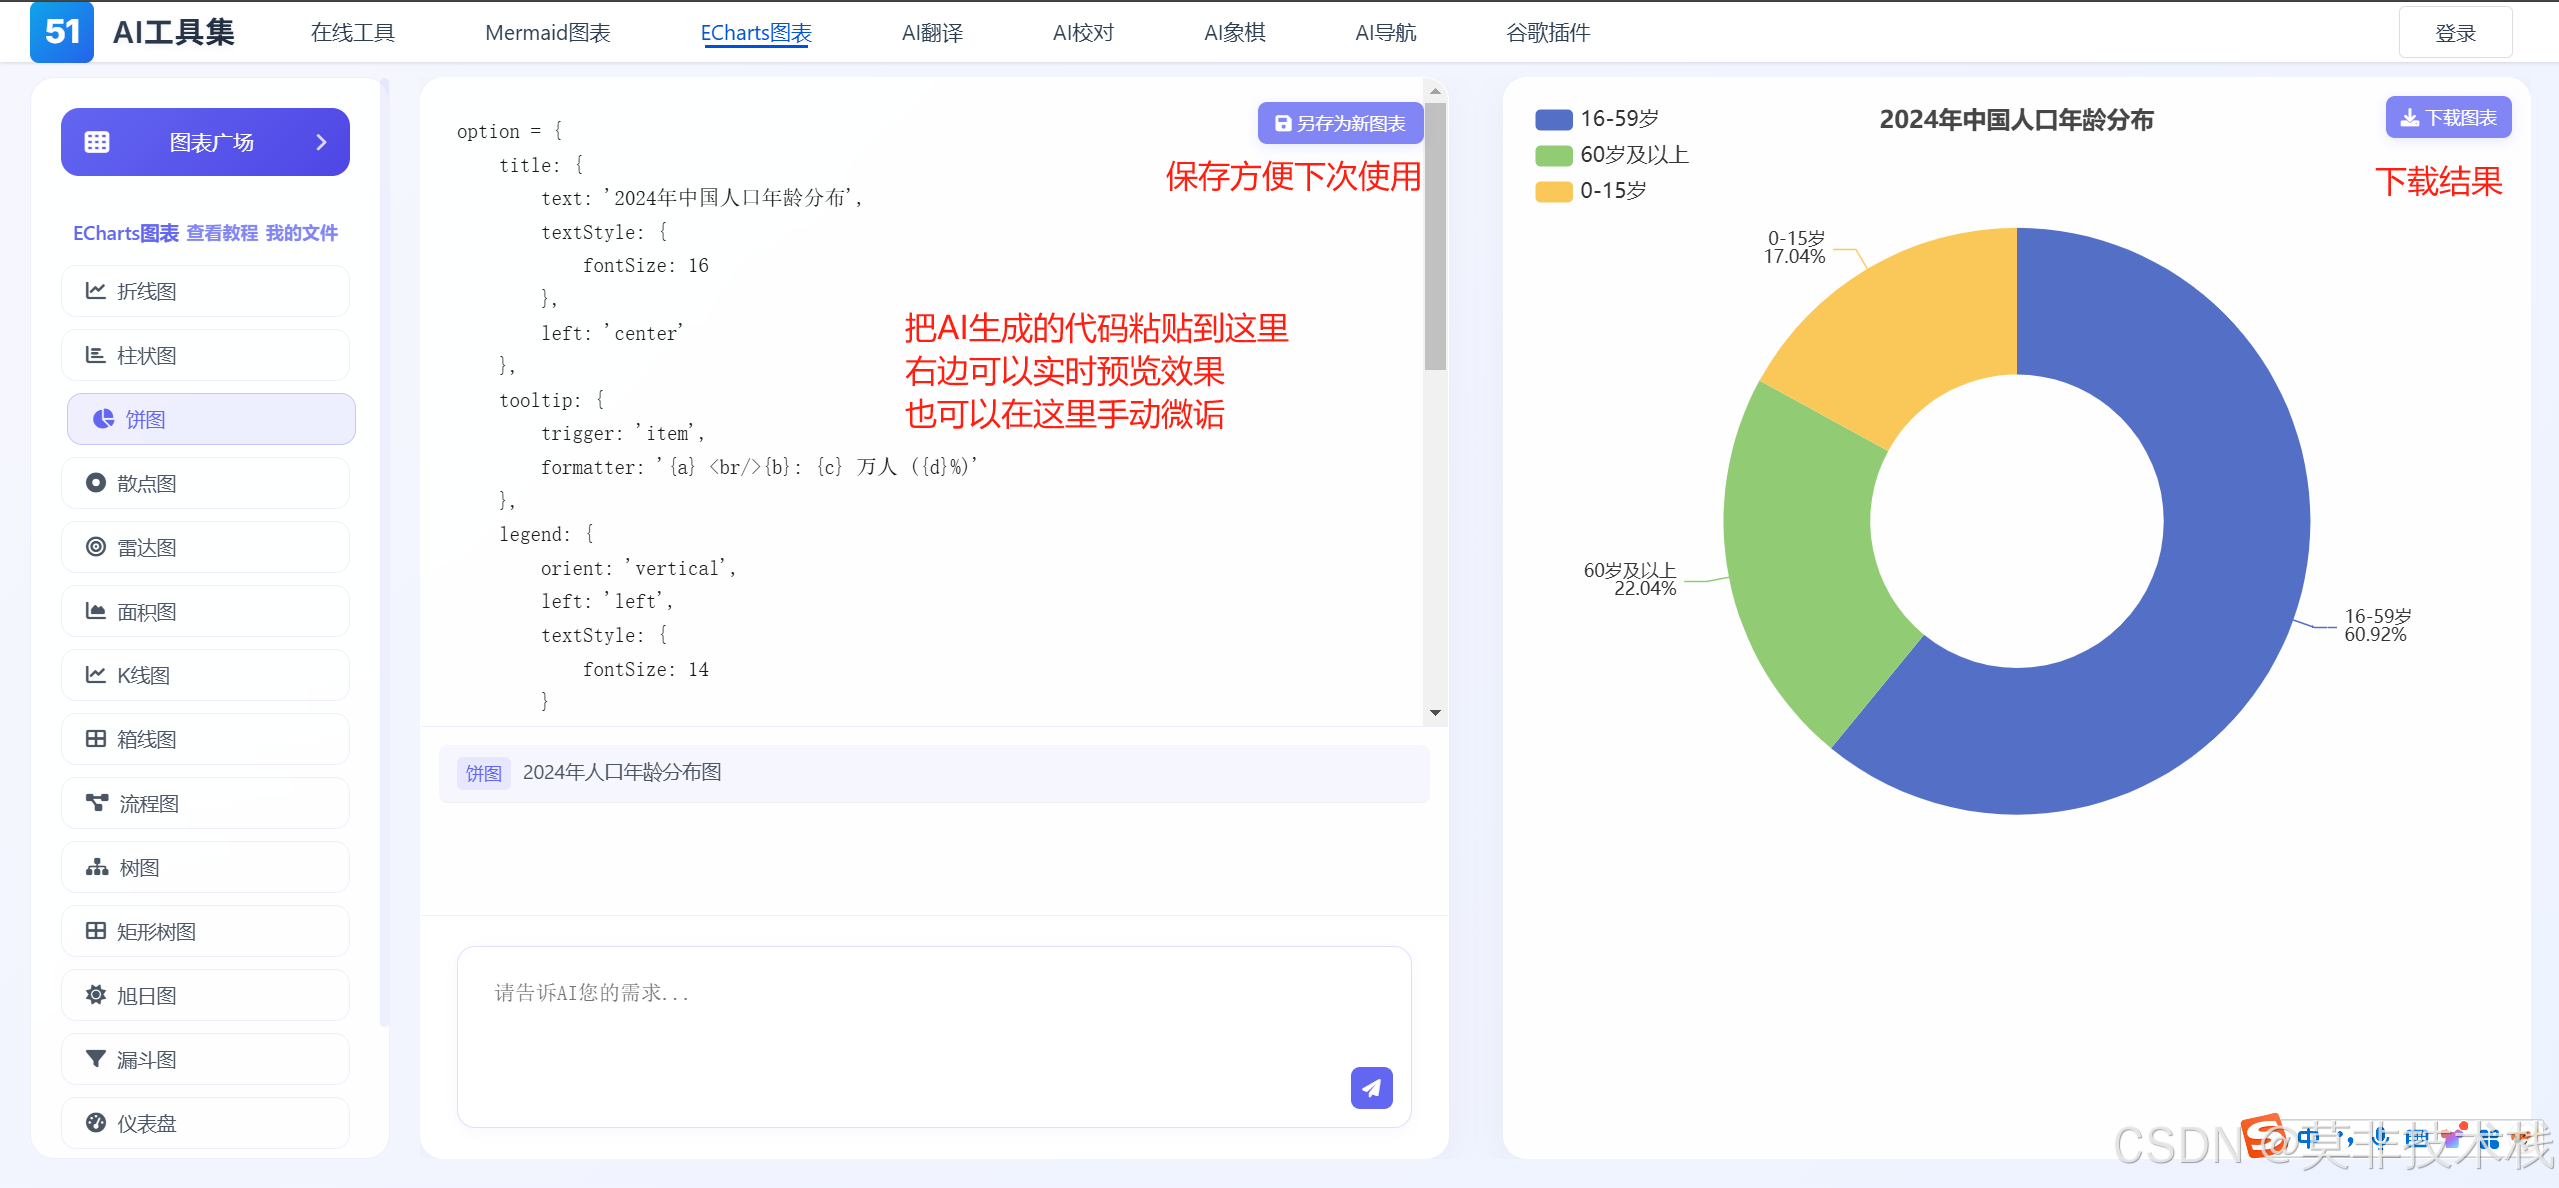
Task: Select the 雷达图 radar chart icon
Action: [x=96, y=547]
